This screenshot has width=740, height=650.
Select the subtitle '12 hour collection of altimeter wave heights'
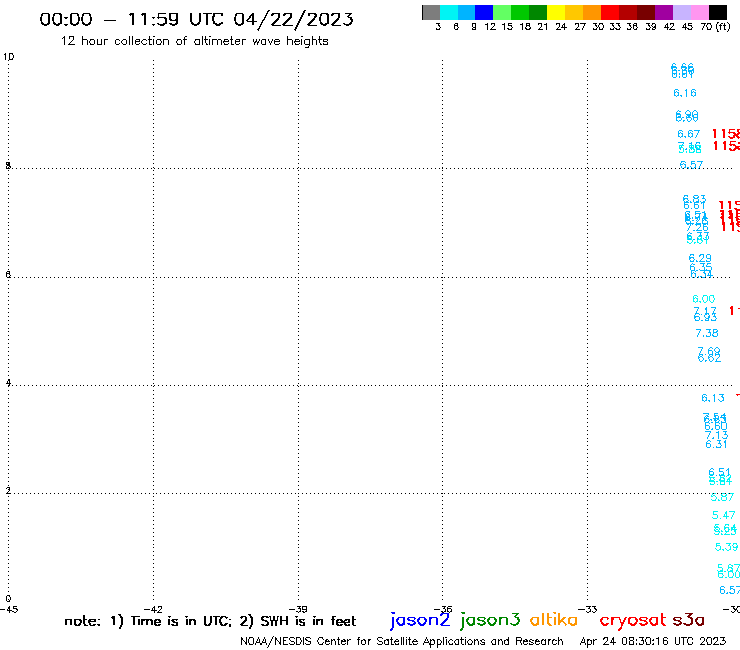pos(194,41)
